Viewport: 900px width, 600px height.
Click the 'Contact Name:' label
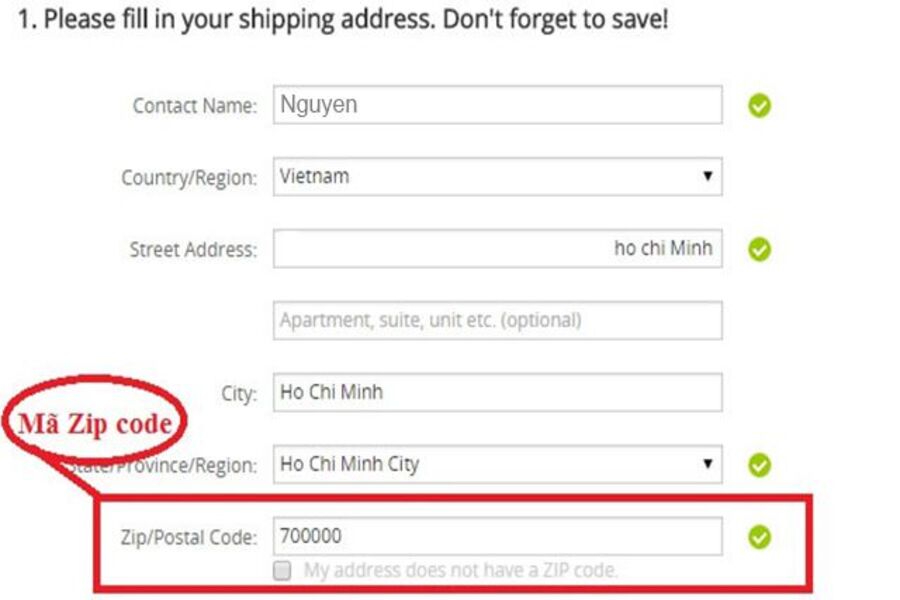tap(194, 106)
